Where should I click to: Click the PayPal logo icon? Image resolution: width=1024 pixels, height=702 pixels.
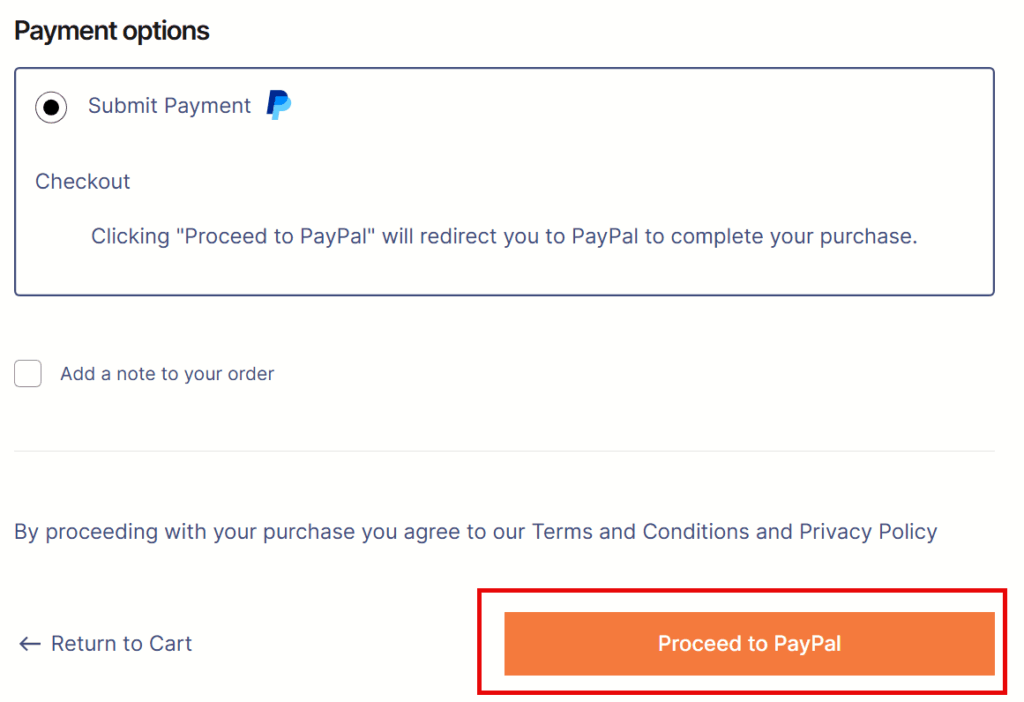[279, 104]
